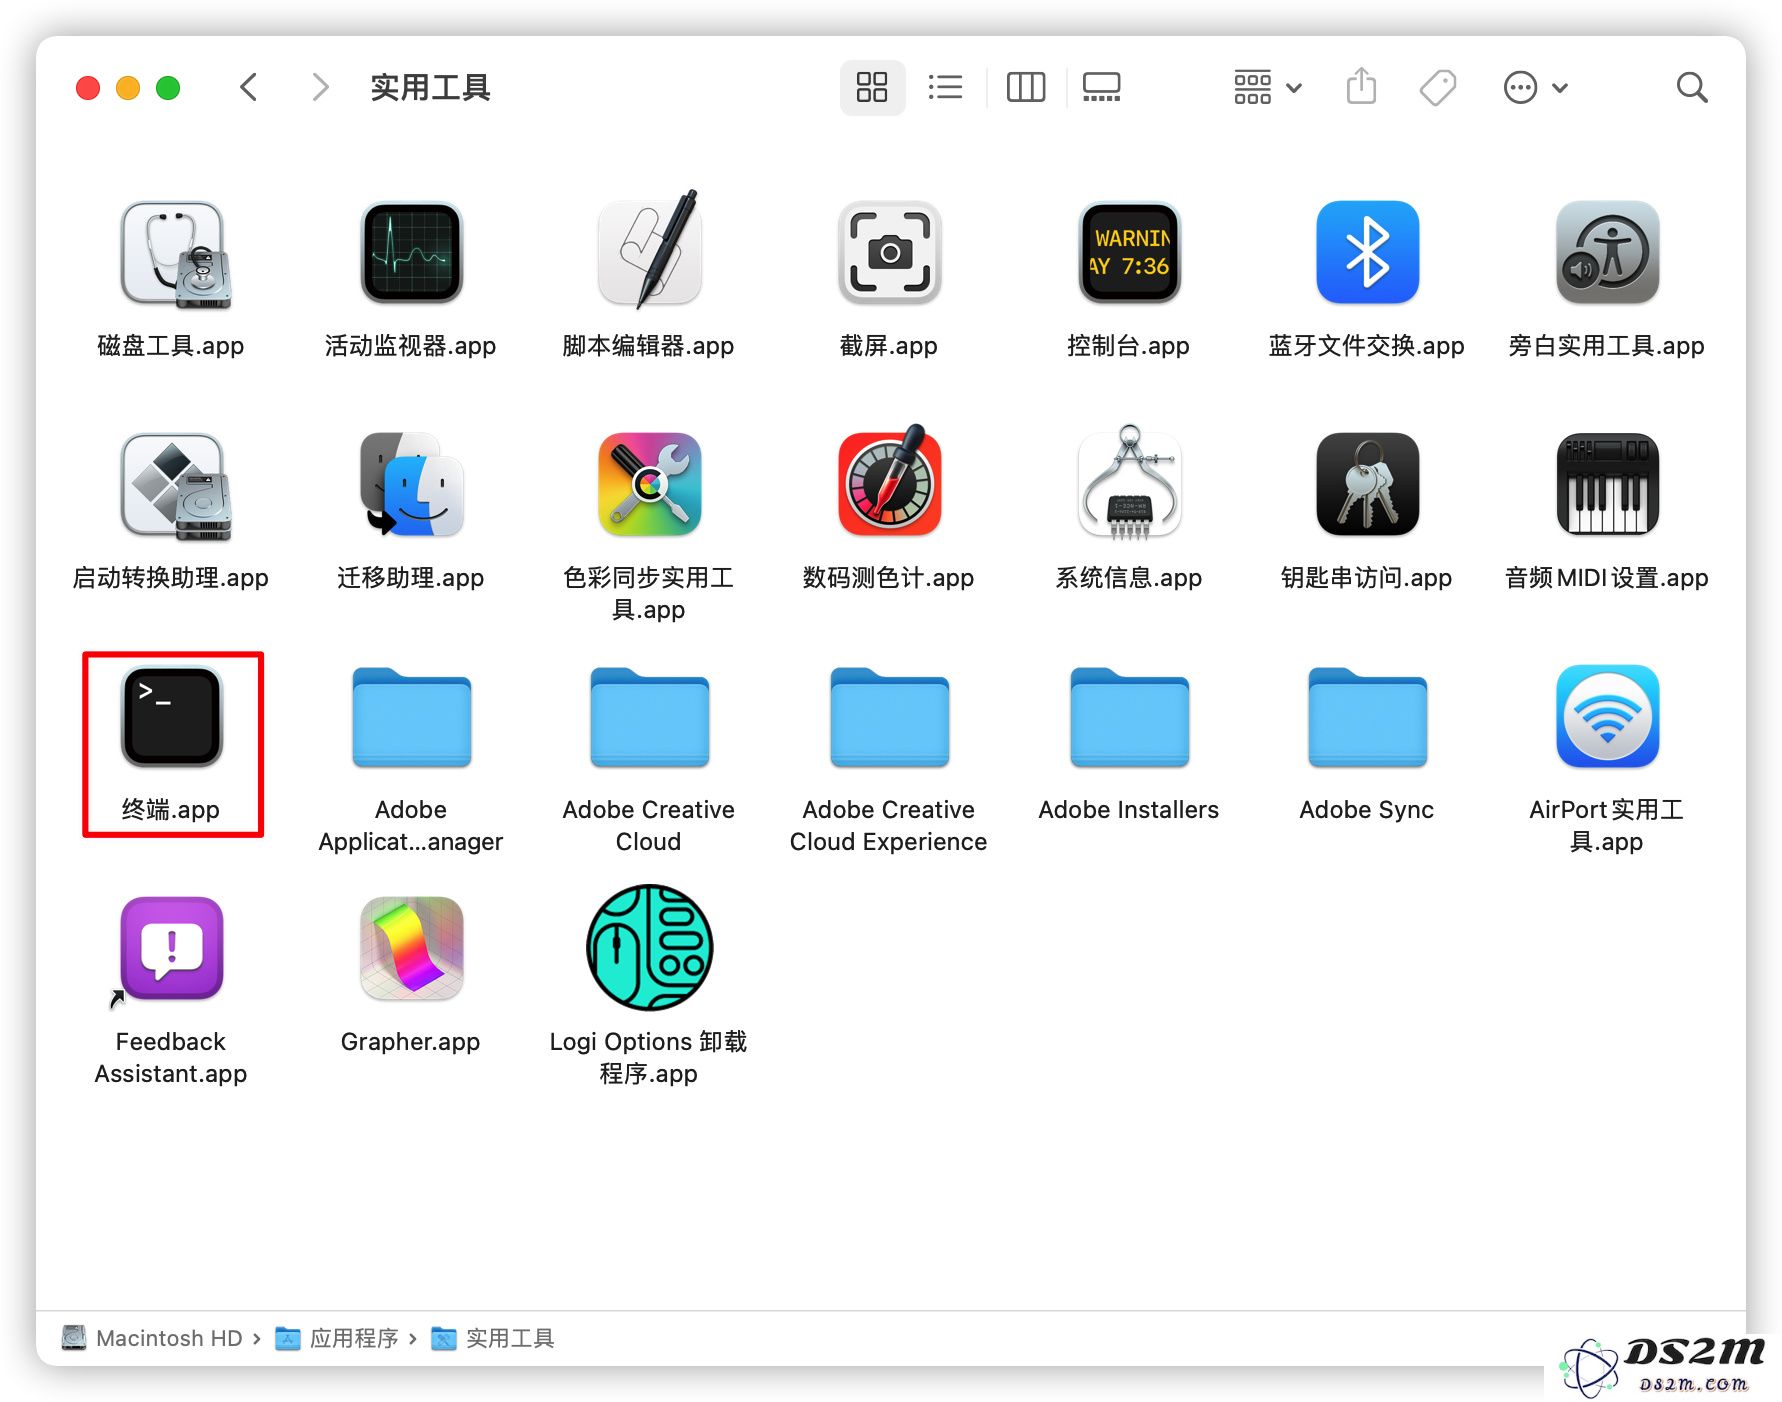Image resolution: width=1782 pixels, height=1402 pixels.
Task: Click the 数码测色计.app name label
Action: [889, 578]
